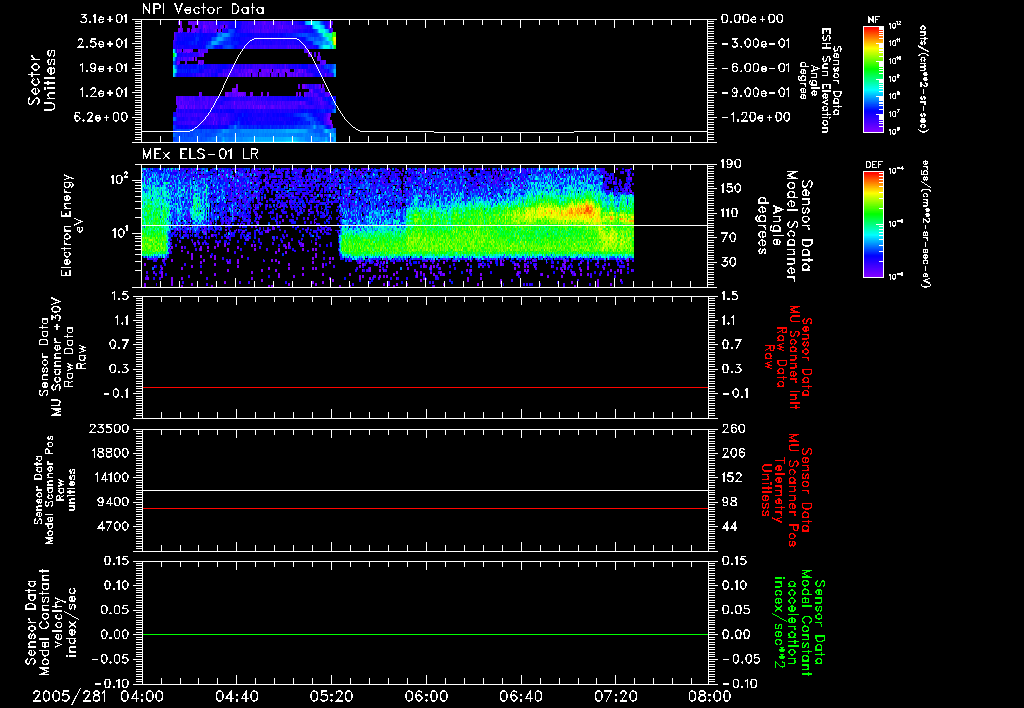Screen dimensions: 1024x708
Task: Click the 152 telemetry tick value
Action: pyautogui.click(x=731, y=477)
